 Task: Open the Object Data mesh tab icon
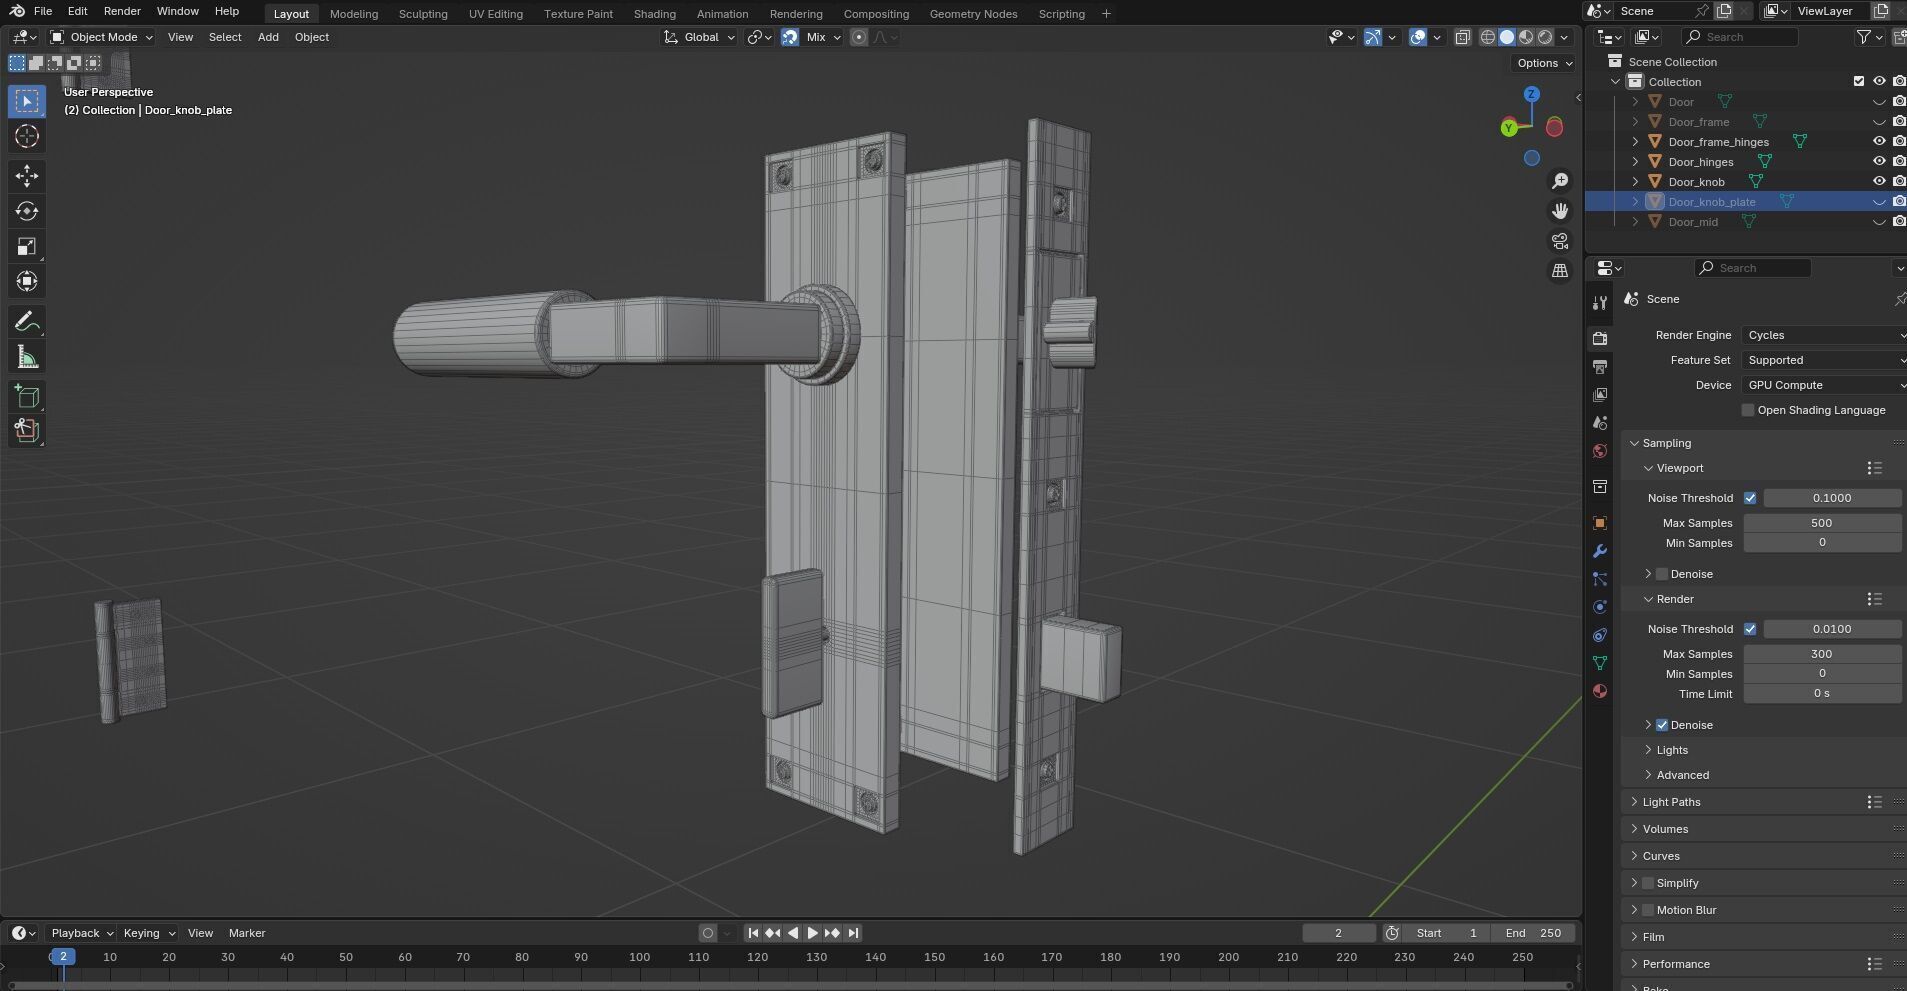1600,663
